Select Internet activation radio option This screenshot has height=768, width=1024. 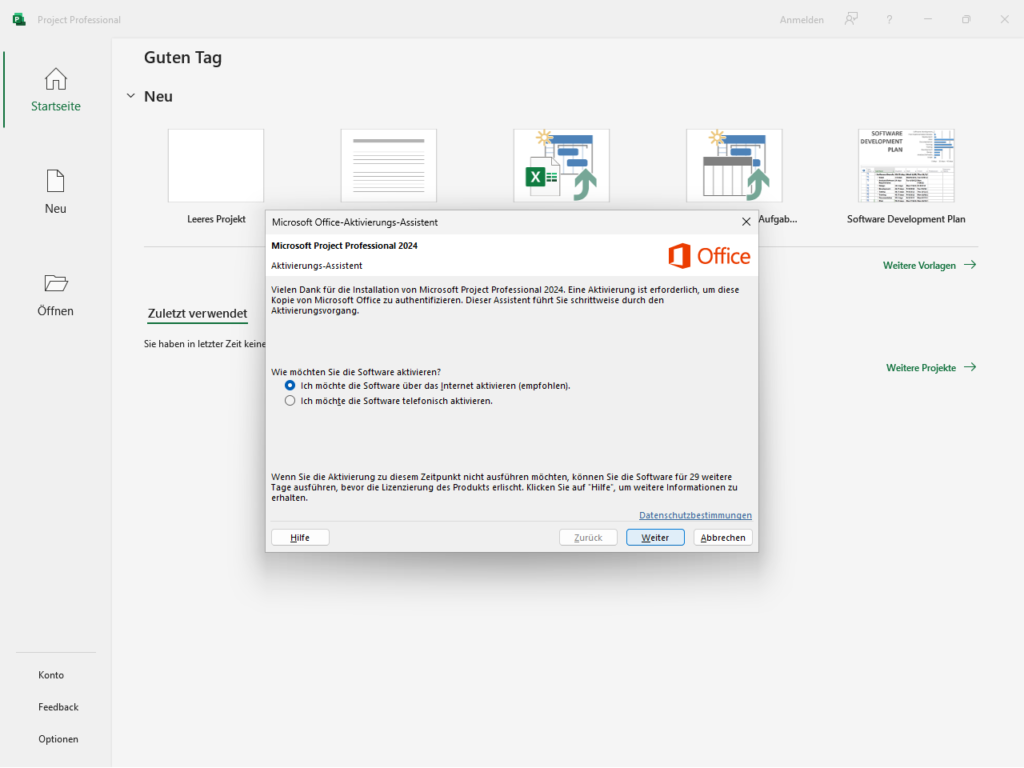pos(290,385)
